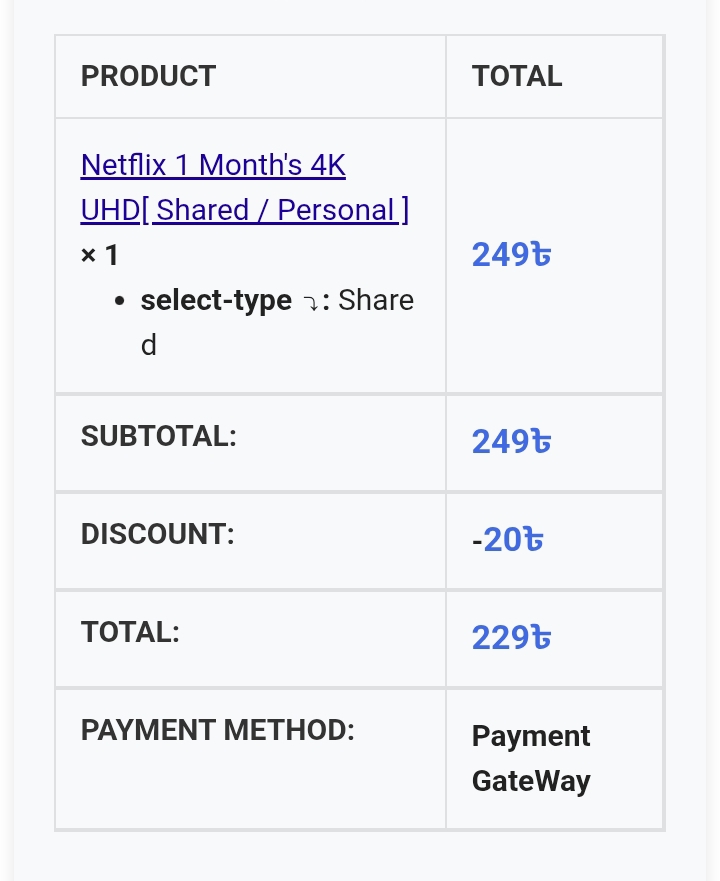Click the TOTAL column header
The width and height of the screenshot is (720, 881).
pyautogui.click(x=517, y=76)
